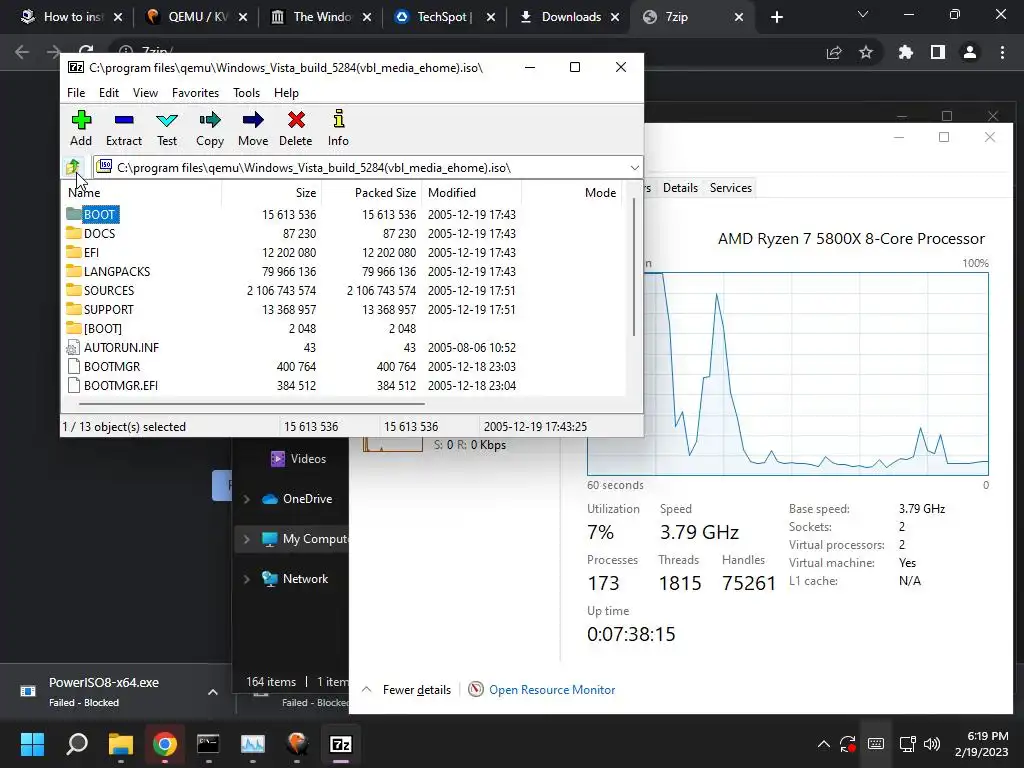Open the Help menu in 7-Zip
The image size is (1024, 768).
point(286,93)
